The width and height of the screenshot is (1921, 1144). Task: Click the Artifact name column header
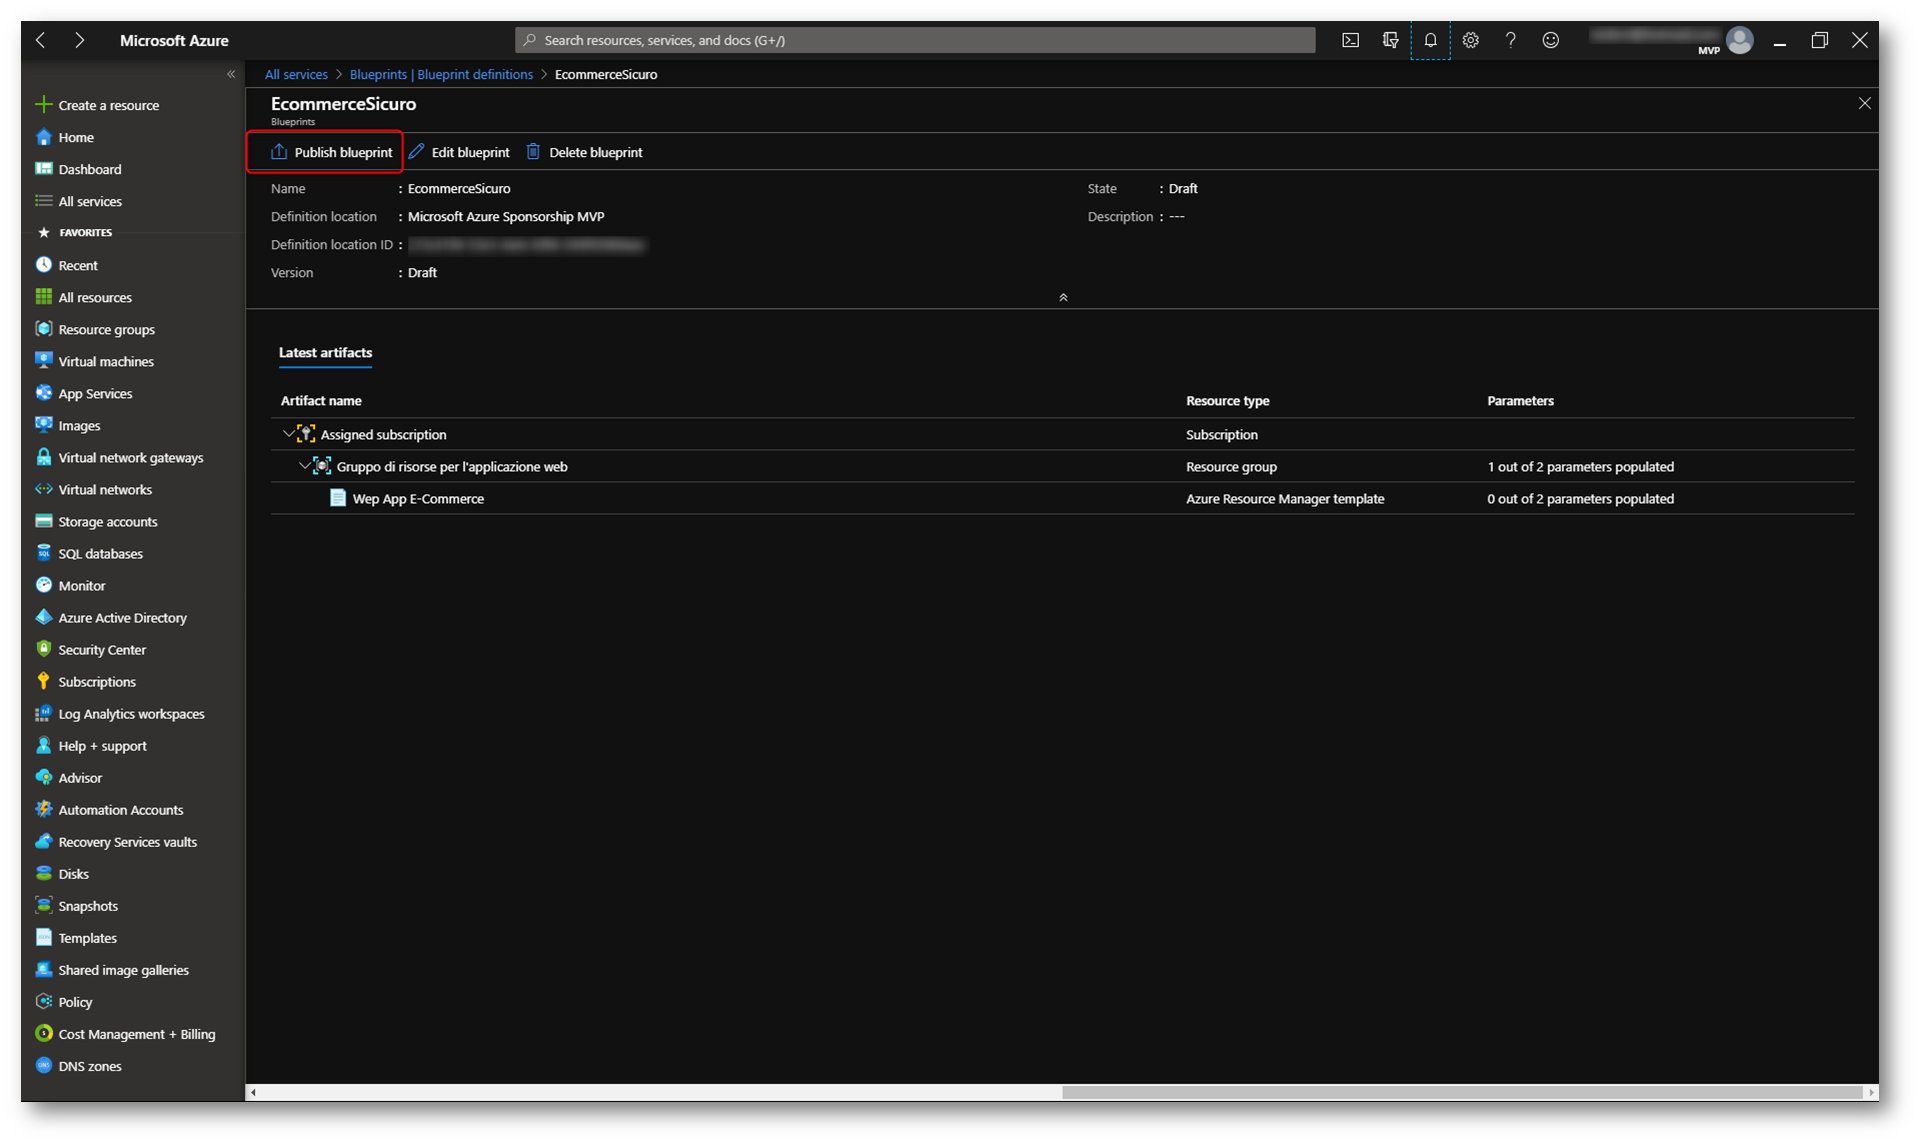321,400
